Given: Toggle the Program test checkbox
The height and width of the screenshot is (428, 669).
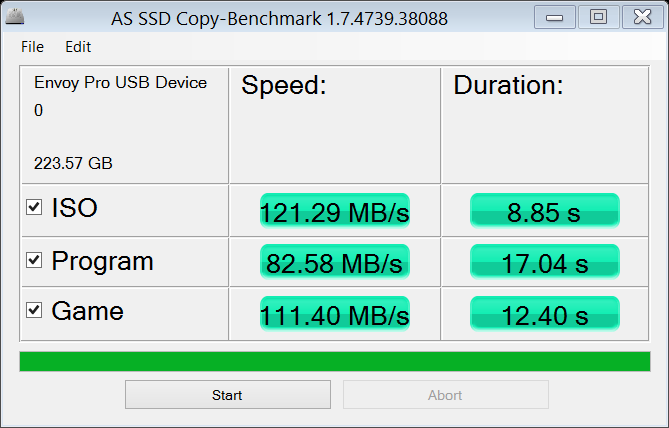Looking at the screenshot, I should (x=34, y=260).
